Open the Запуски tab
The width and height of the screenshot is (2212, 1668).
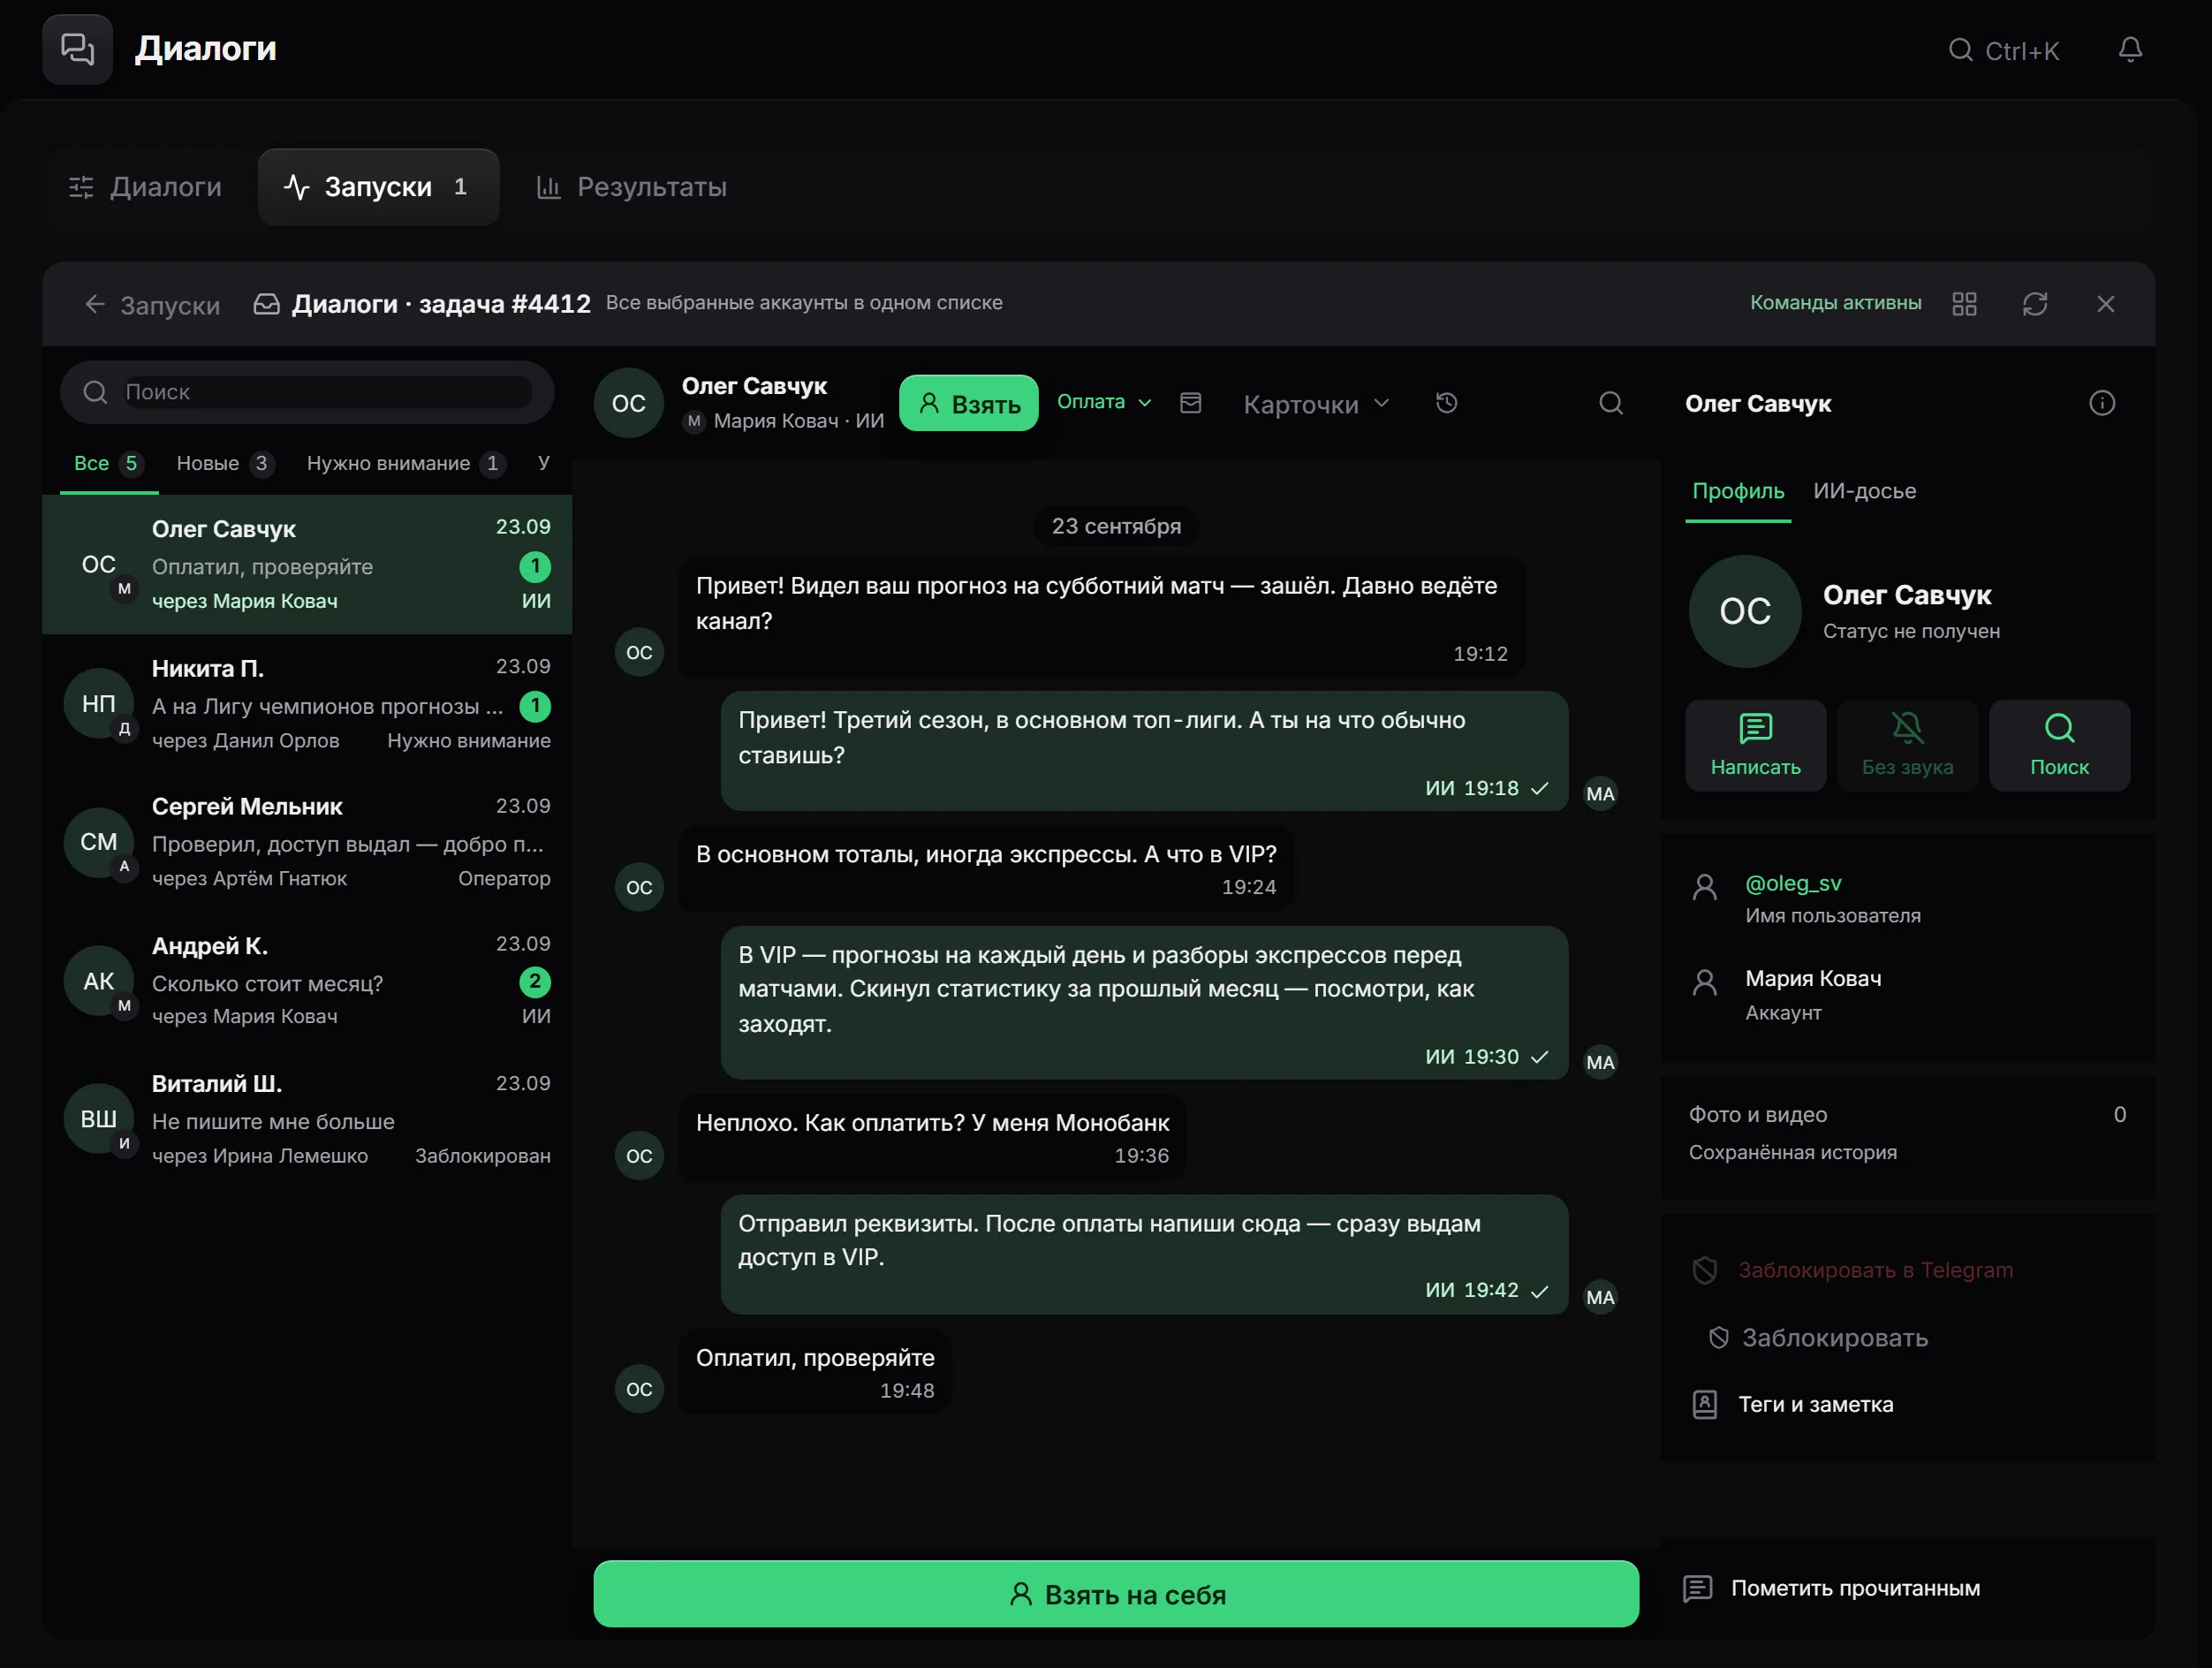379,187
